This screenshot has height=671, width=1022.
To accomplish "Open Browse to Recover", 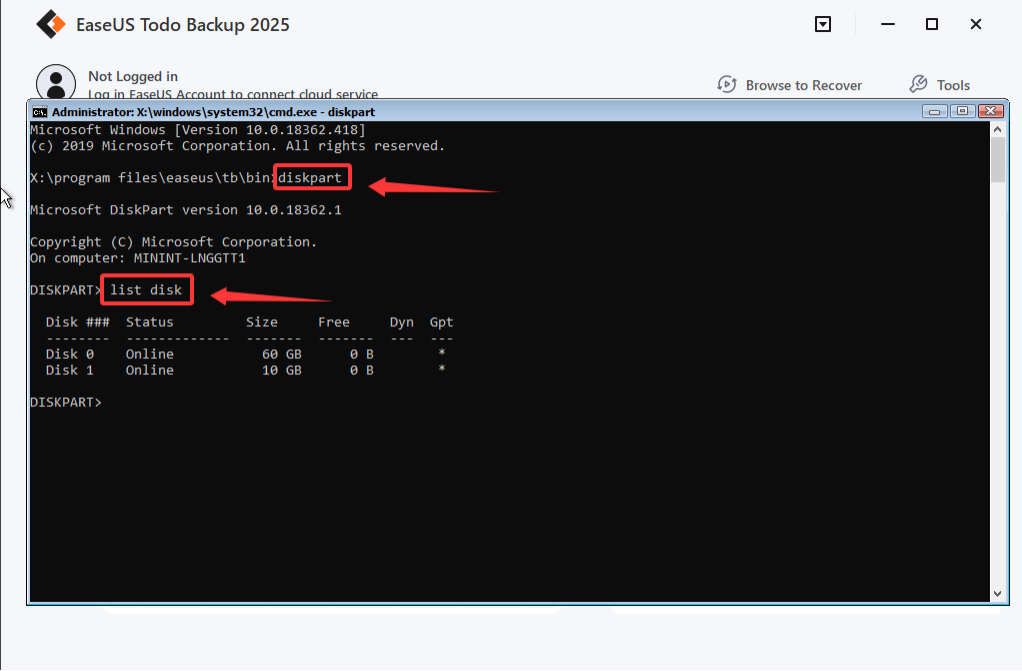I will 790,85.
